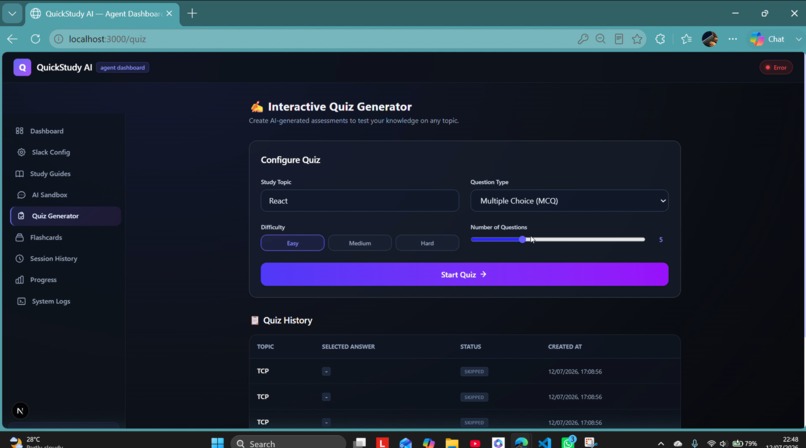806x448 pixels.
Task: Open the favorites list icon
Action: pyautogui.click(x=686, y=39)
